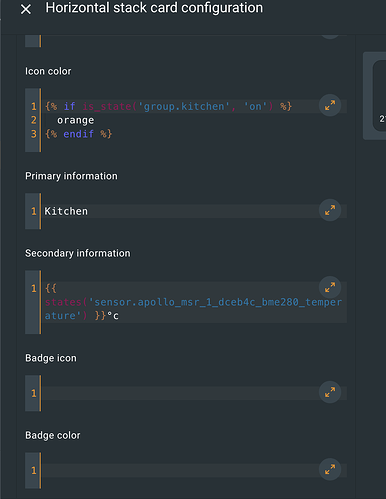The width and height of the screenshot is (386, 499).
Task: Click the 'Kitchen' primary information text
Action: (66, 211)
